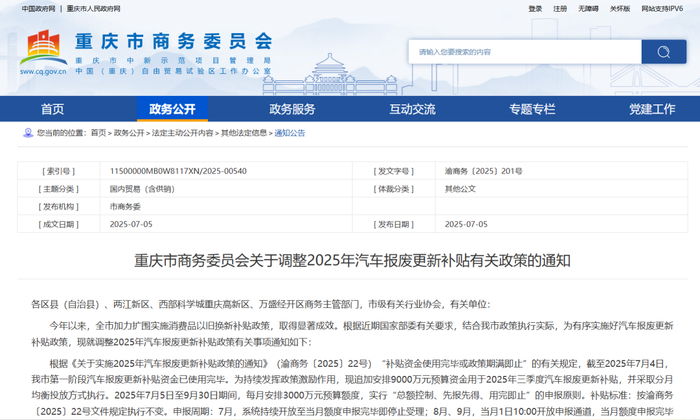
Task: Click the 发布日期 value 2025-07-05
Action: tap(466, 224)
